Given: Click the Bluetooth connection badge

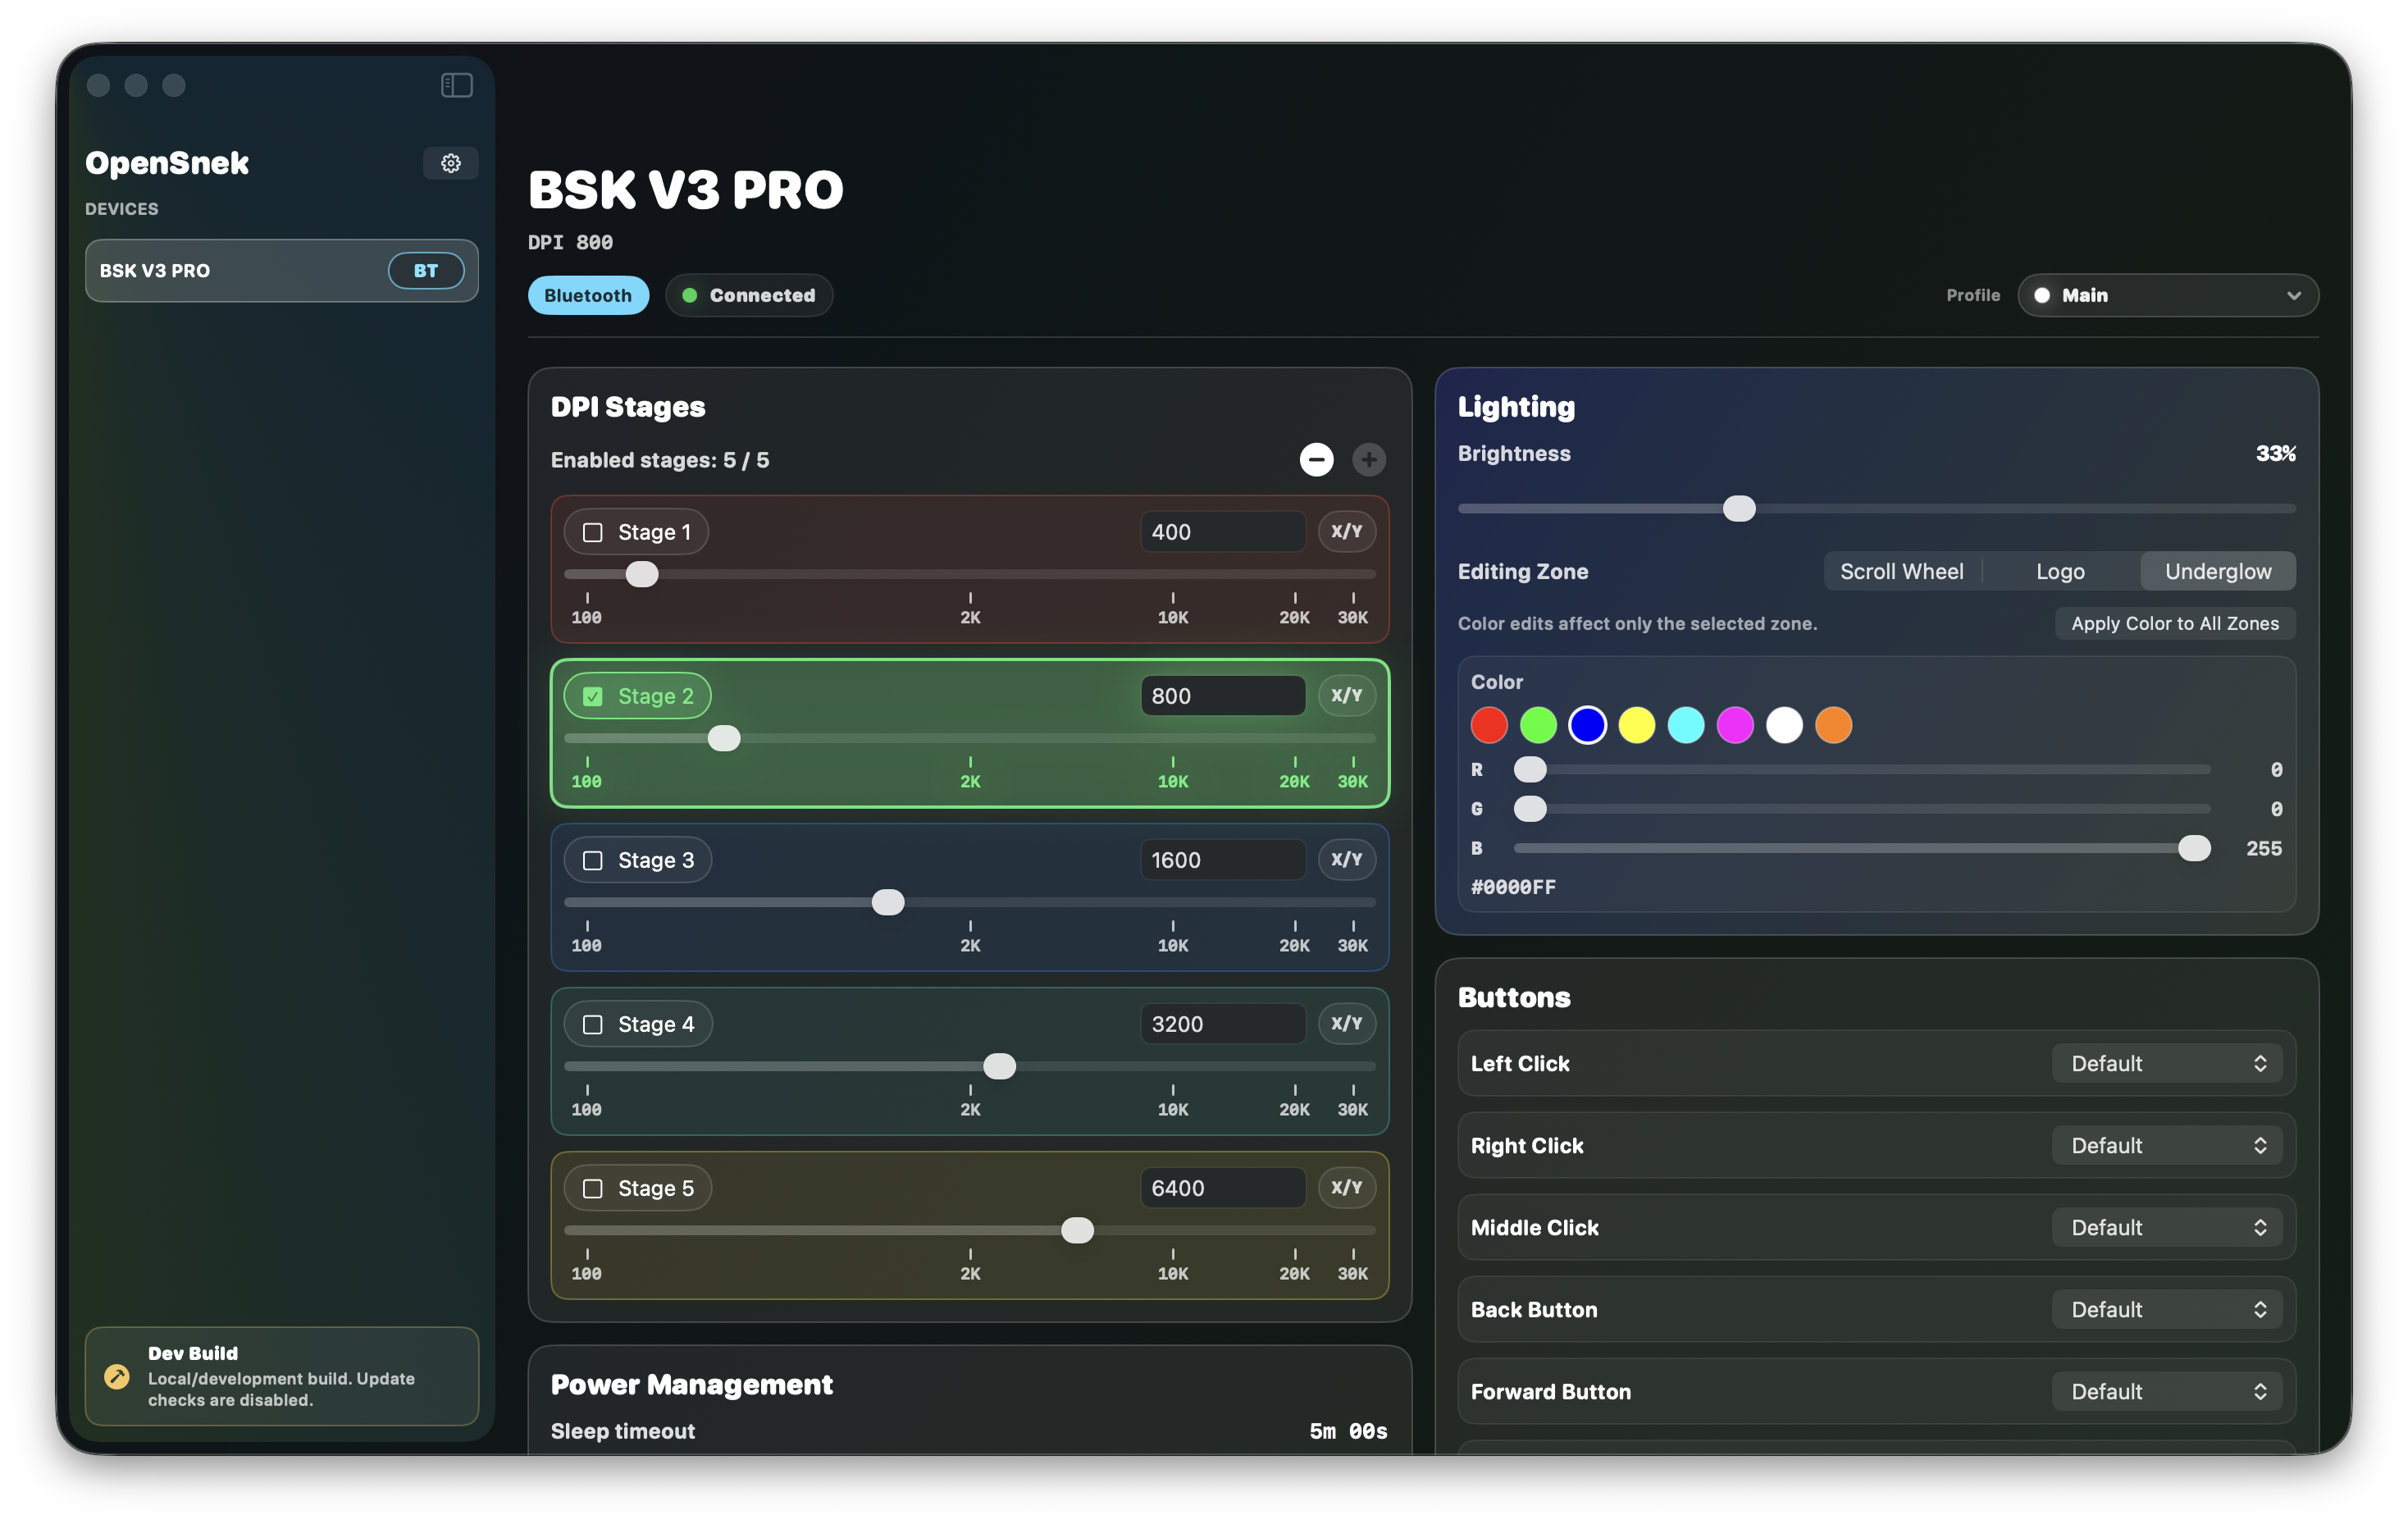Looking at the screenshot, I should click(588, 295).
